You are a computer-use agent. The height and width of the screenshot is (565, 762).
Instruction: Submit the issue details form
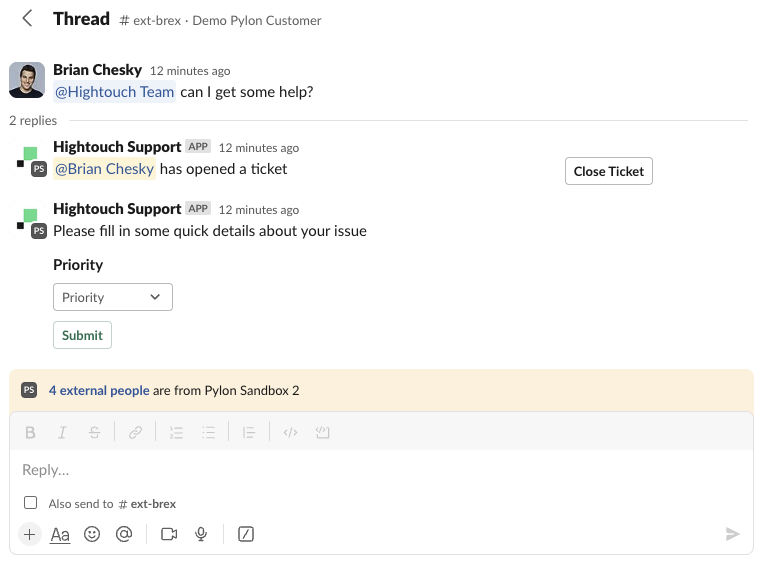[x=82, y=335]
